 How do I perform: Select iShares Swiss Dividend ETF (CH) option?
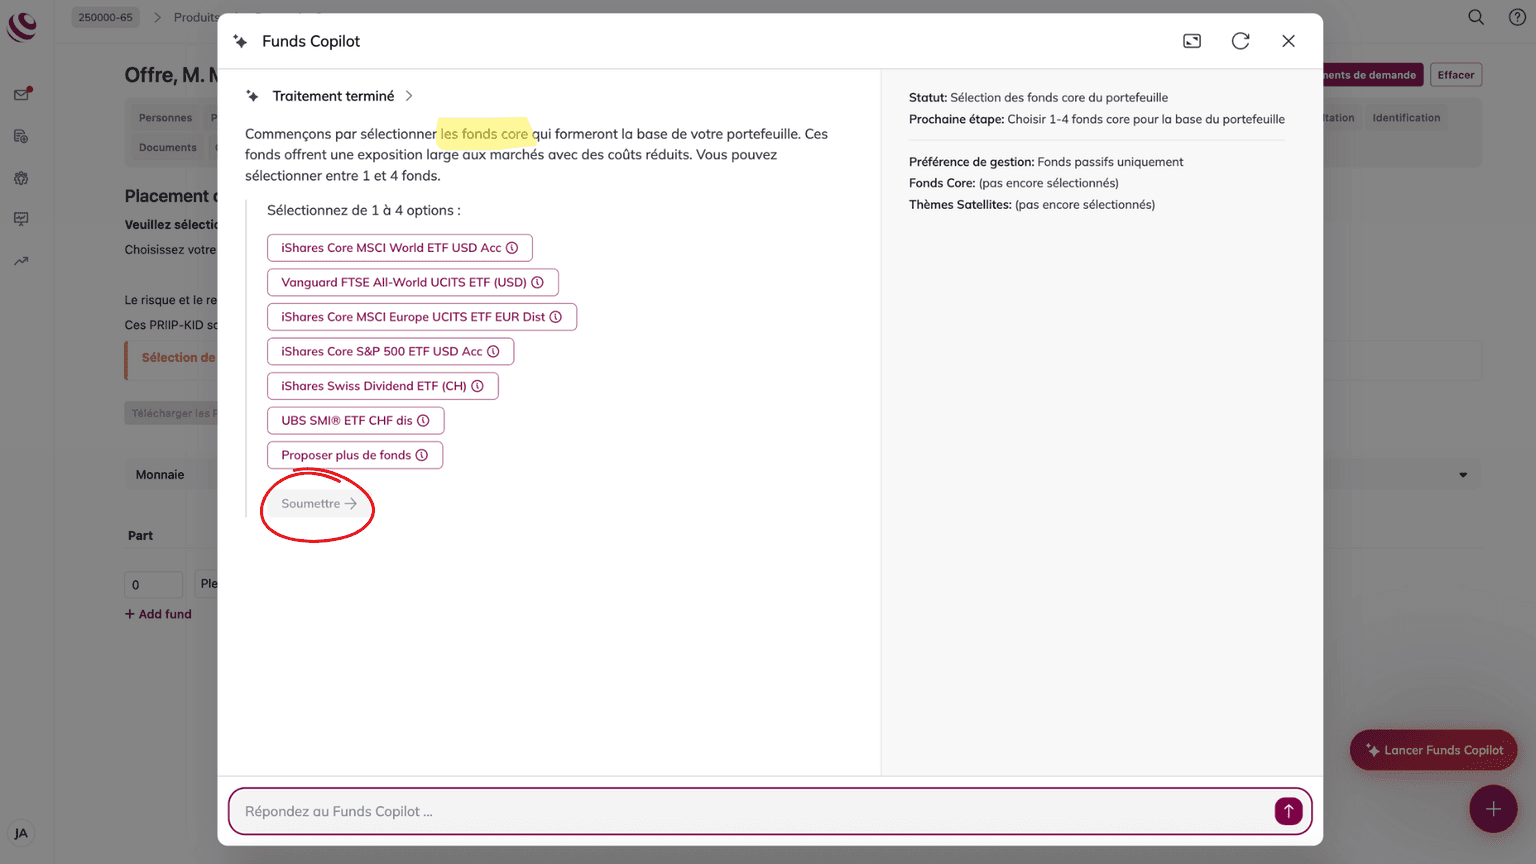pyautogui.click(x=373, y=386)
